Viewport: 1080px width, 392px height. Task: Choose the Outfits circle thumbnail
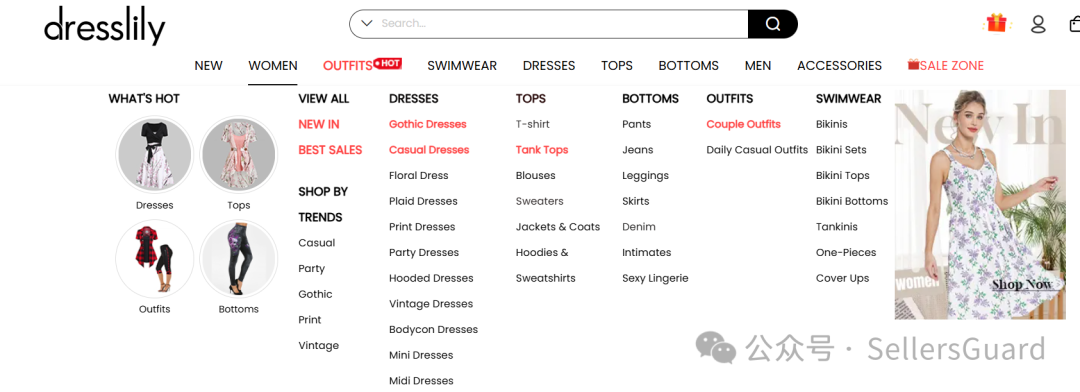pyautogui.click(x=154, y=258)
